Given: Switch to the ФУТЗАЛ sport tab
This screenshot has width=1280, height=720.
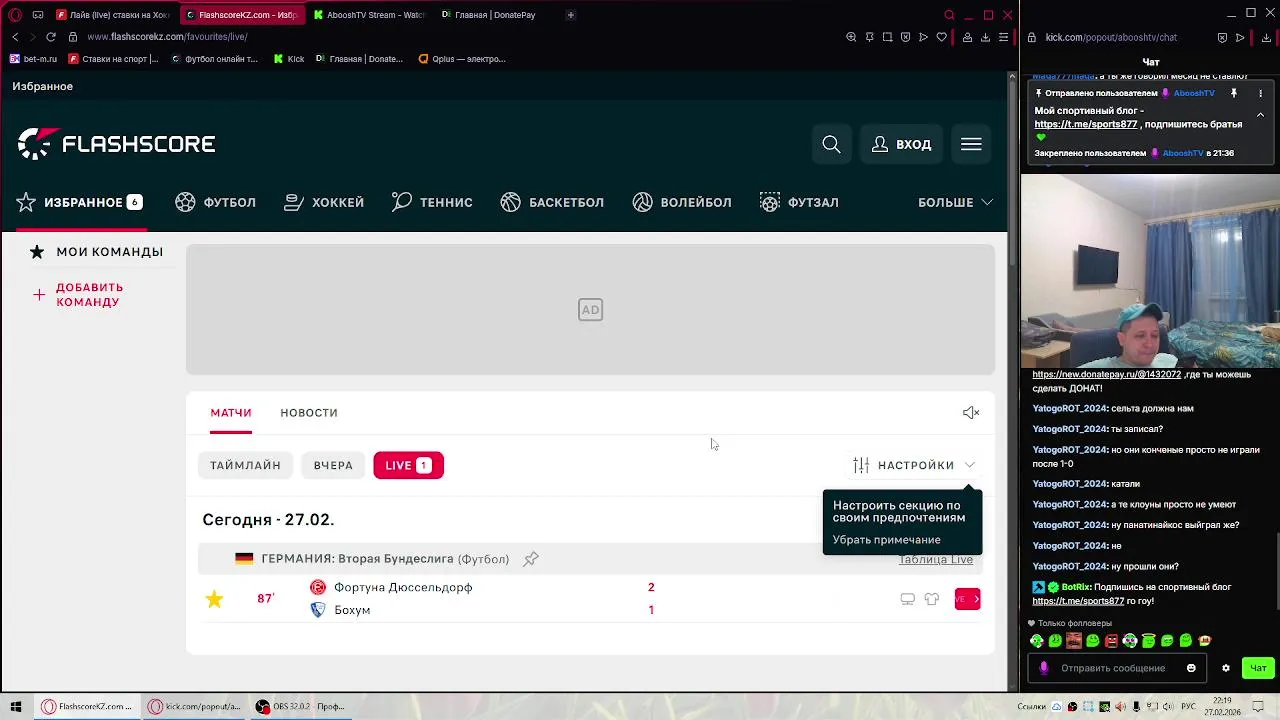Looking at the screenshot, I should pos(799,202).
